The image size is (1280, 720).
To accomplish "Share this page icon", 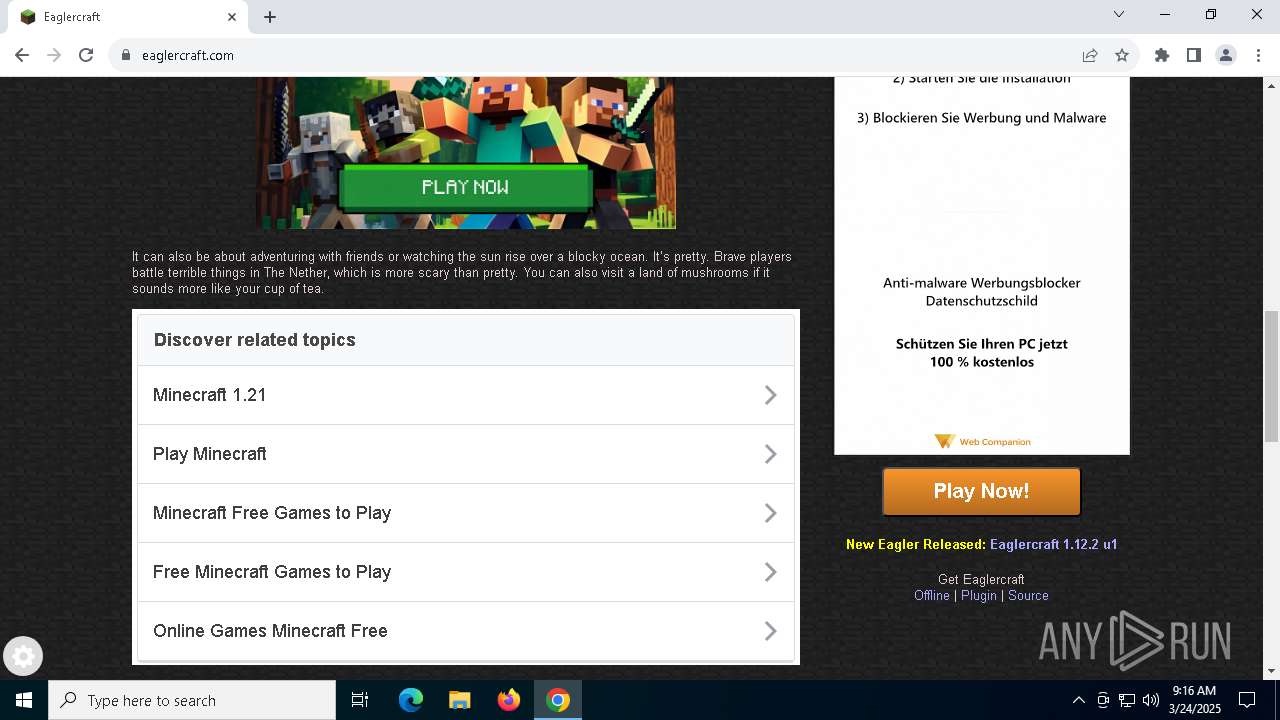I will pyautogui.click(x=1090, y=55).
